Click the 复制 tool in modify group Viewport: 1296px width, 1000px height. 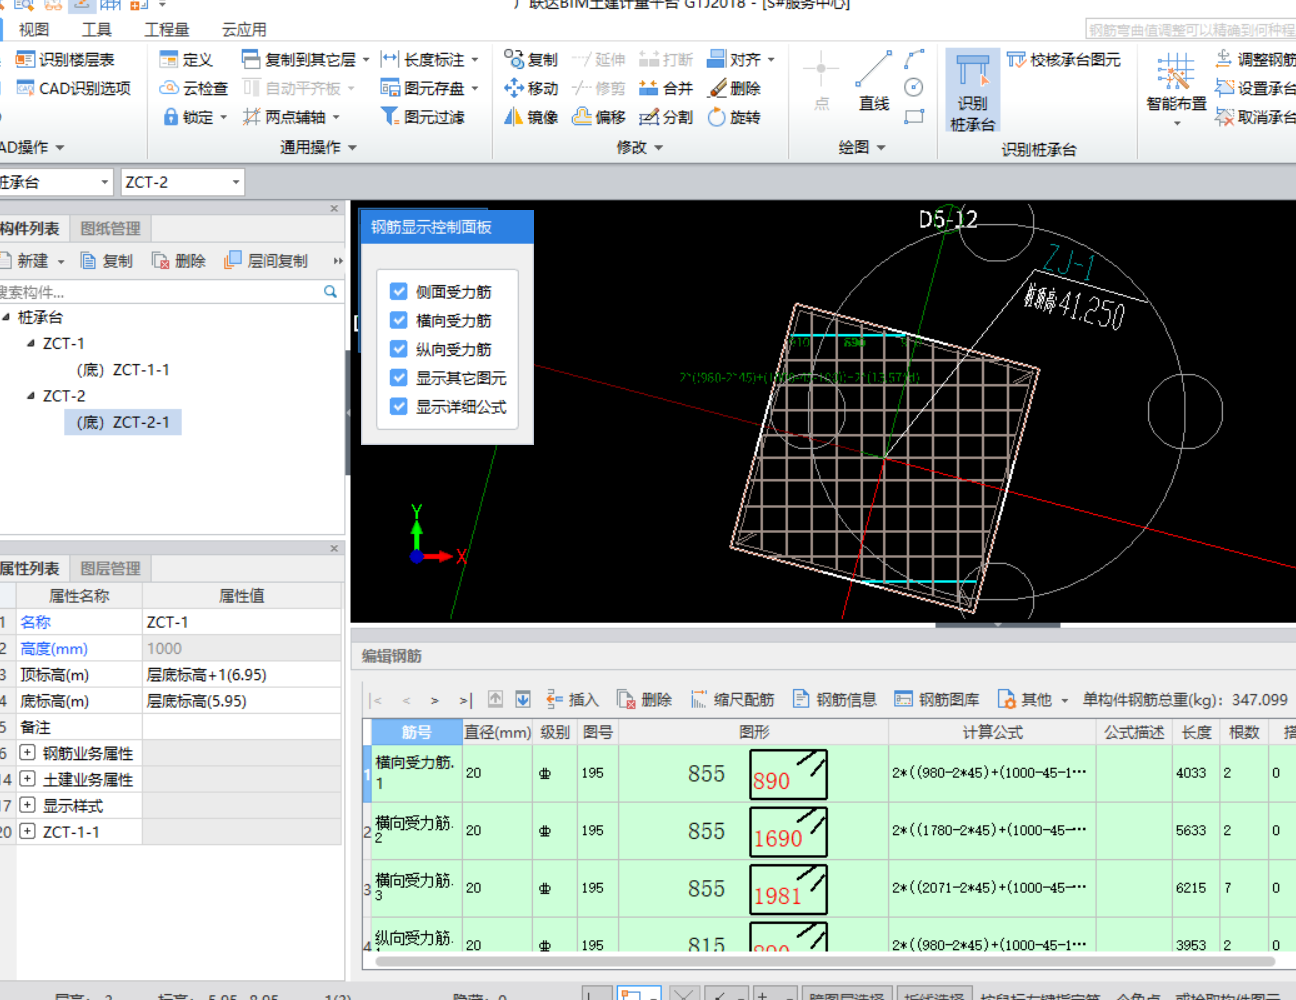coord(531,59)
